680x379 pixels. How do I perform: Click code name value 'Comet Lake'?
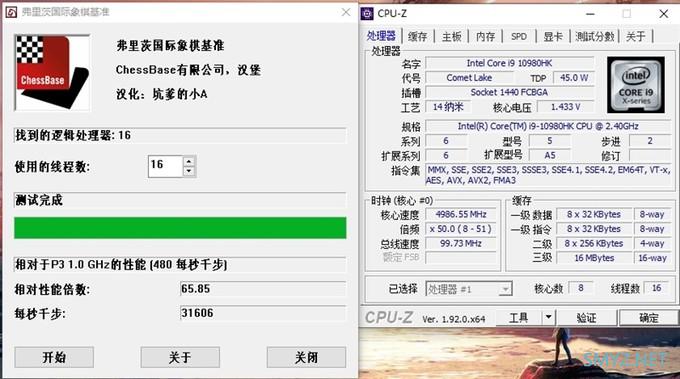coord(469,78)
